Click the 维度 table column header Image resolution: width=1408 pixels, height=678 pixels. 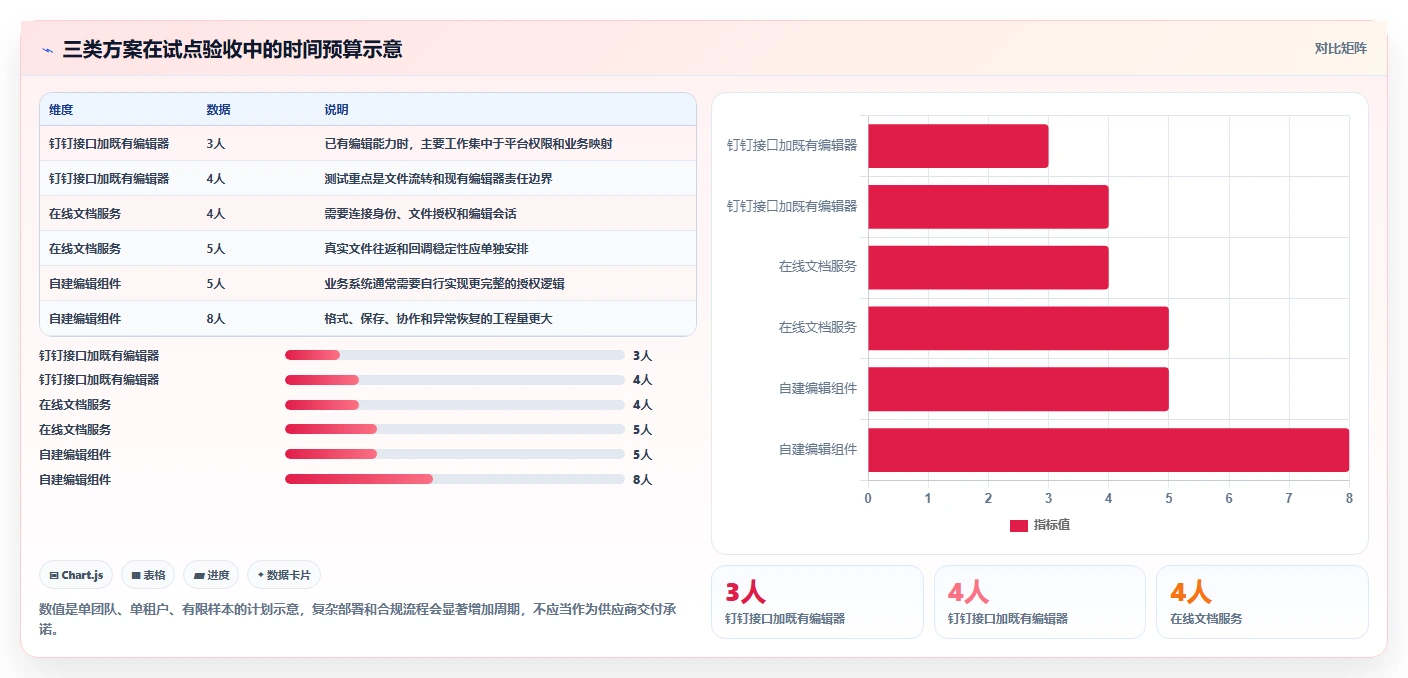(x=61, y=110)
